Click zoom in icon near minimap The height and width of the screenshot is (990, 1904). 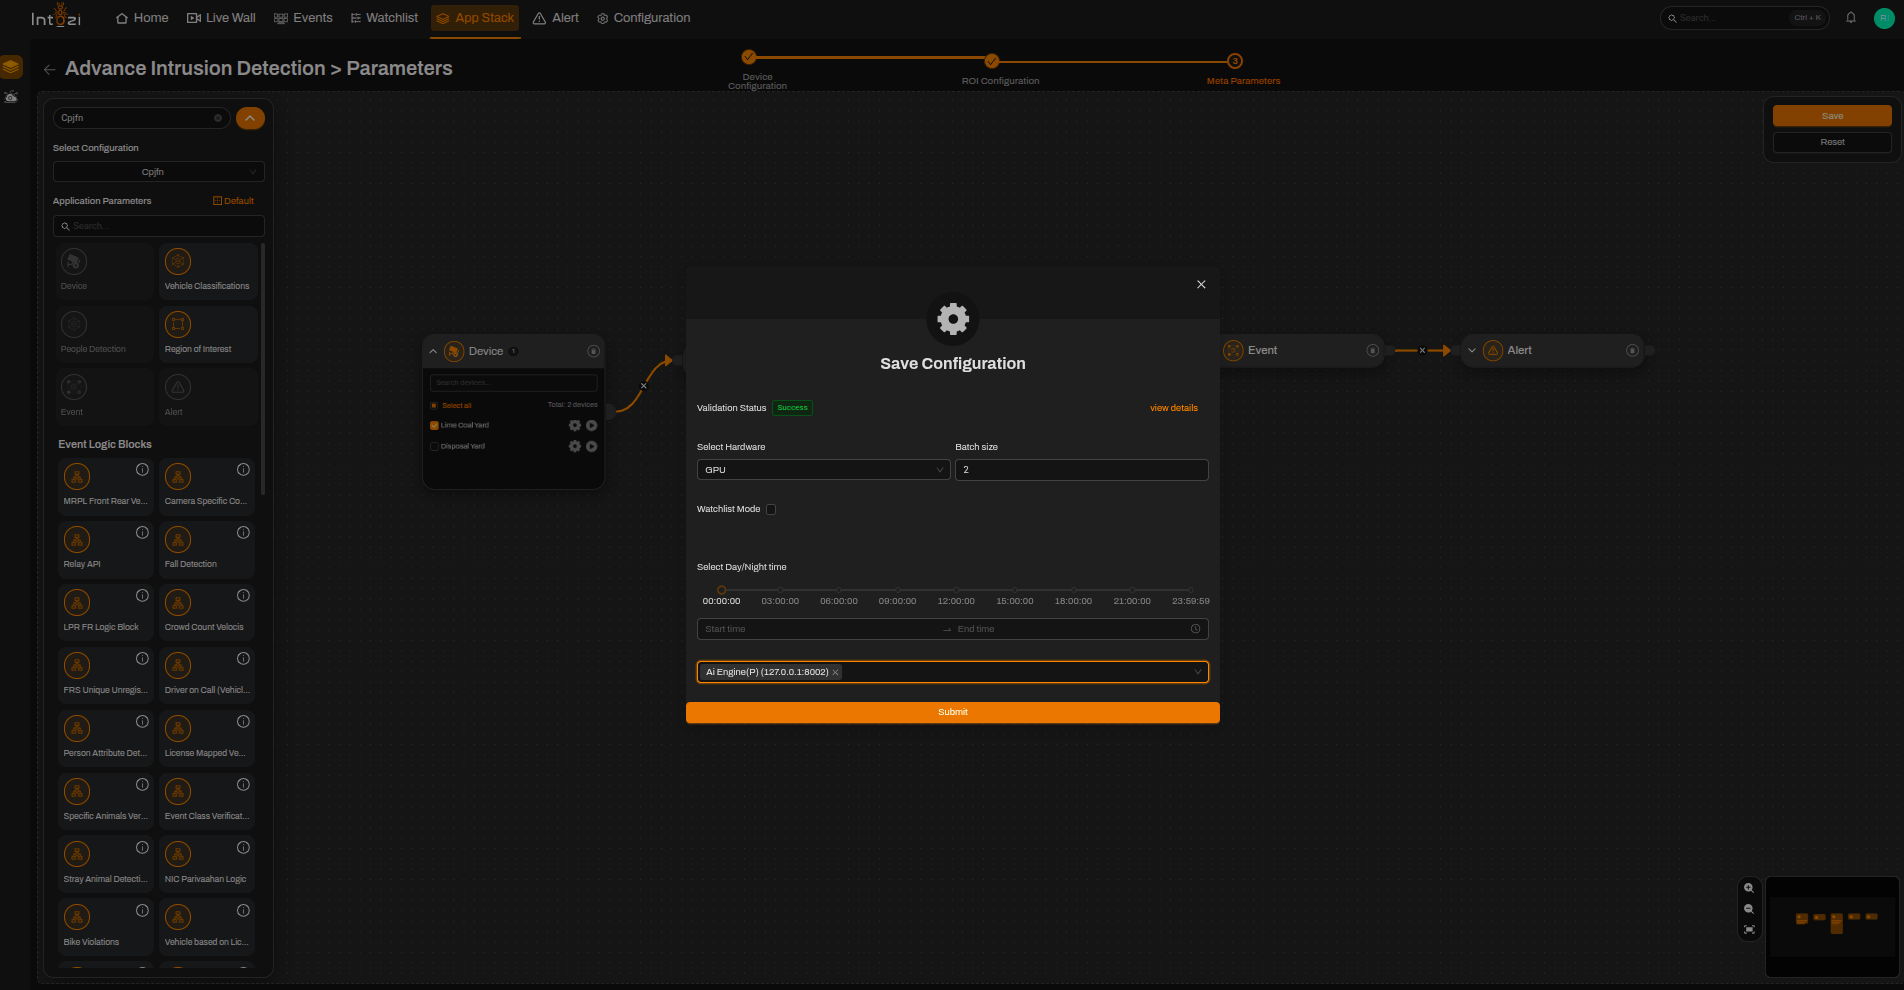pos(1749,888)
